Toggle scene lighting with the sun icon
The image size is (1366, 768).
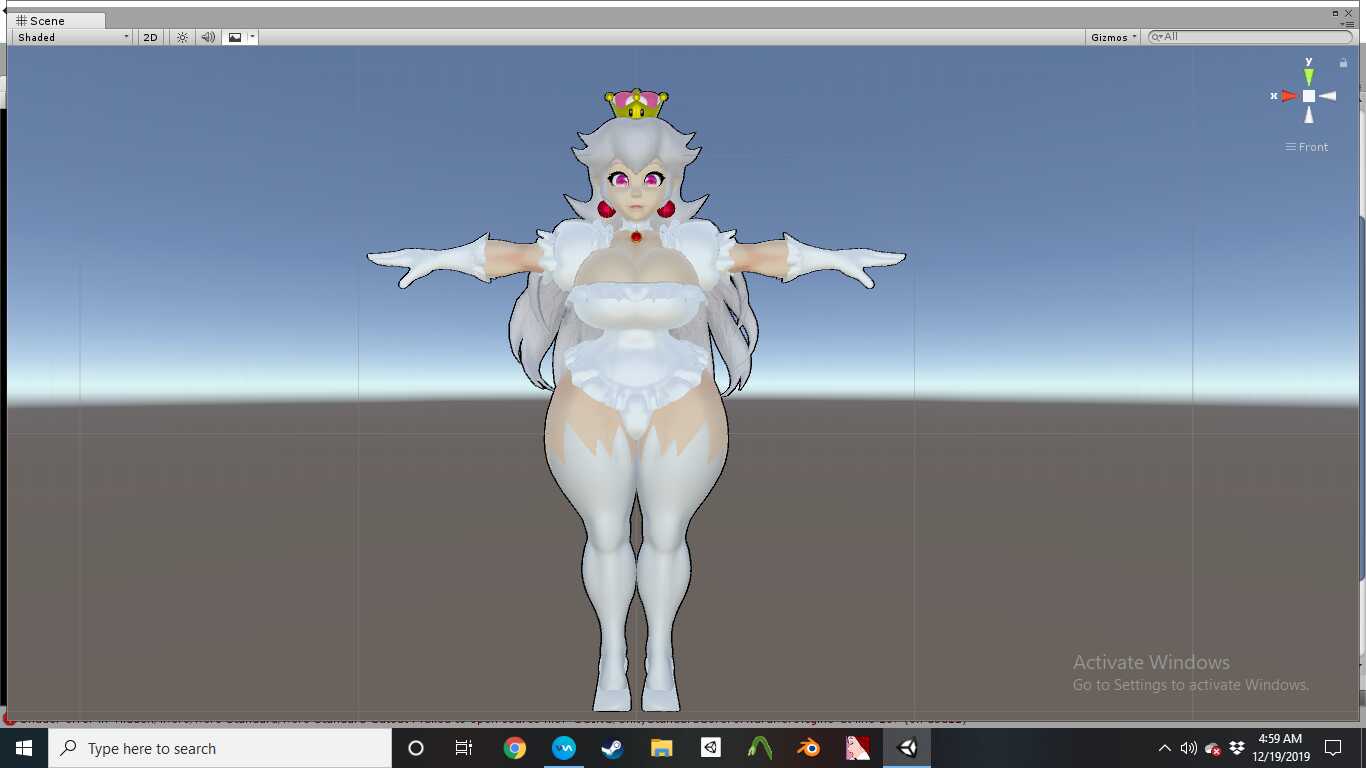(x=182, y=37)
